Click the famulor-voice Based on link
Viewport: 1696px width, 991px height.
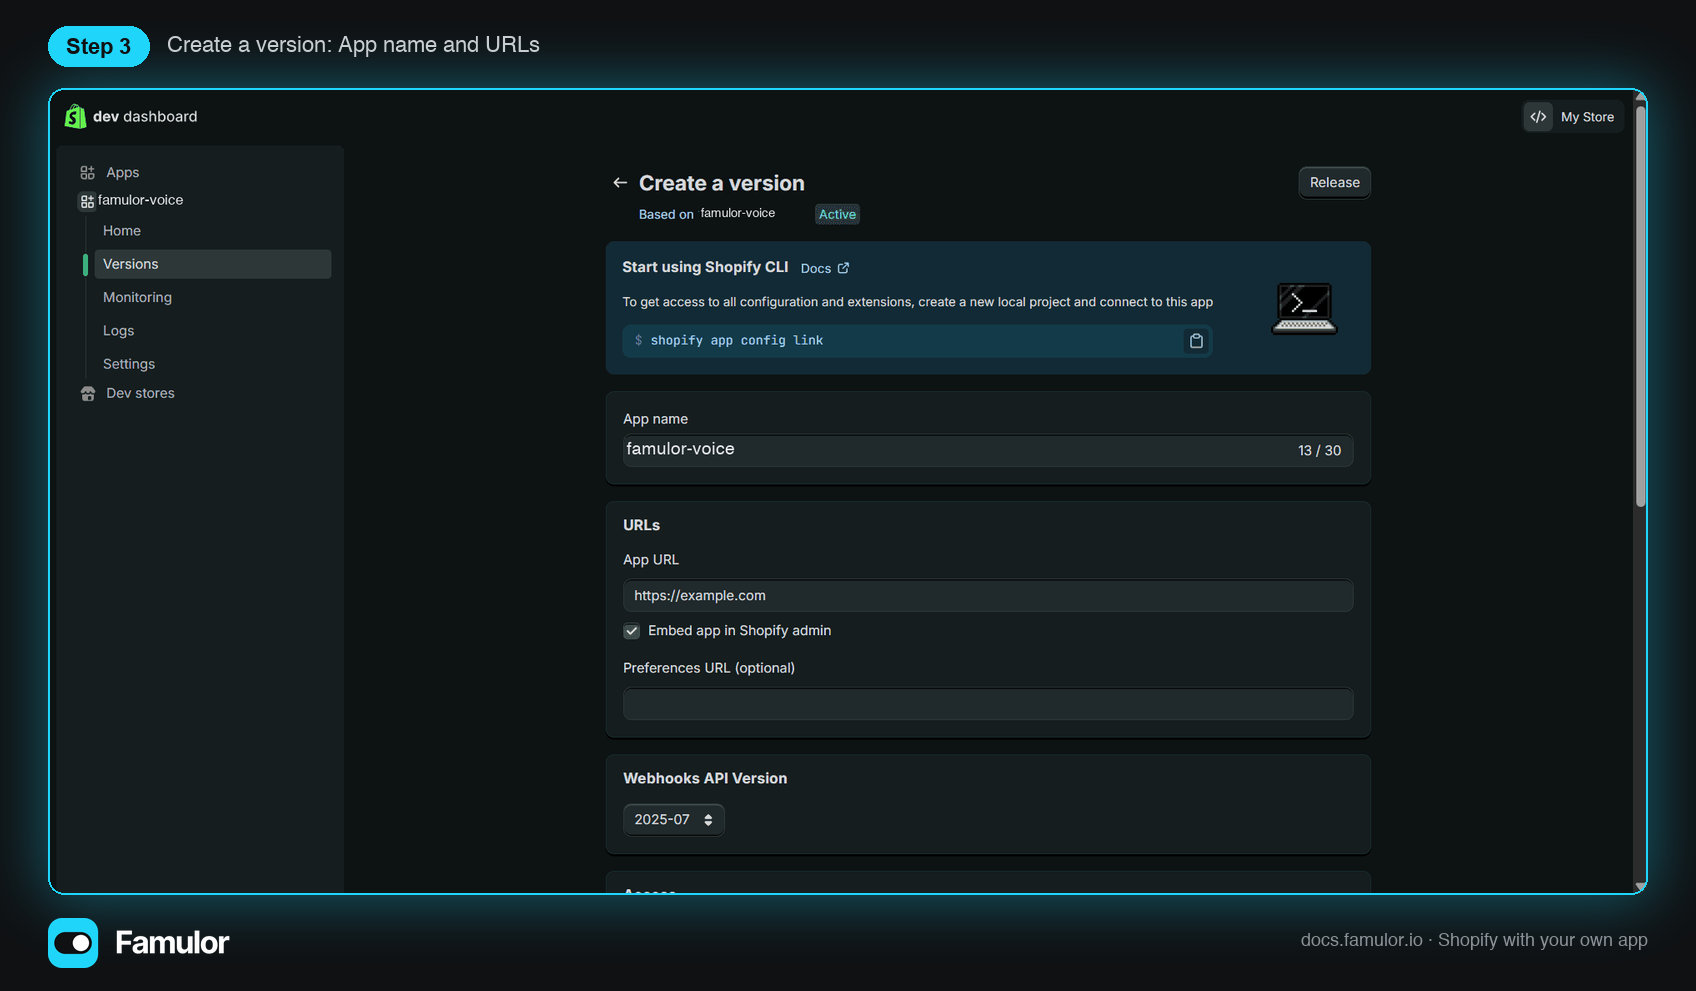[x=738, y=213]
